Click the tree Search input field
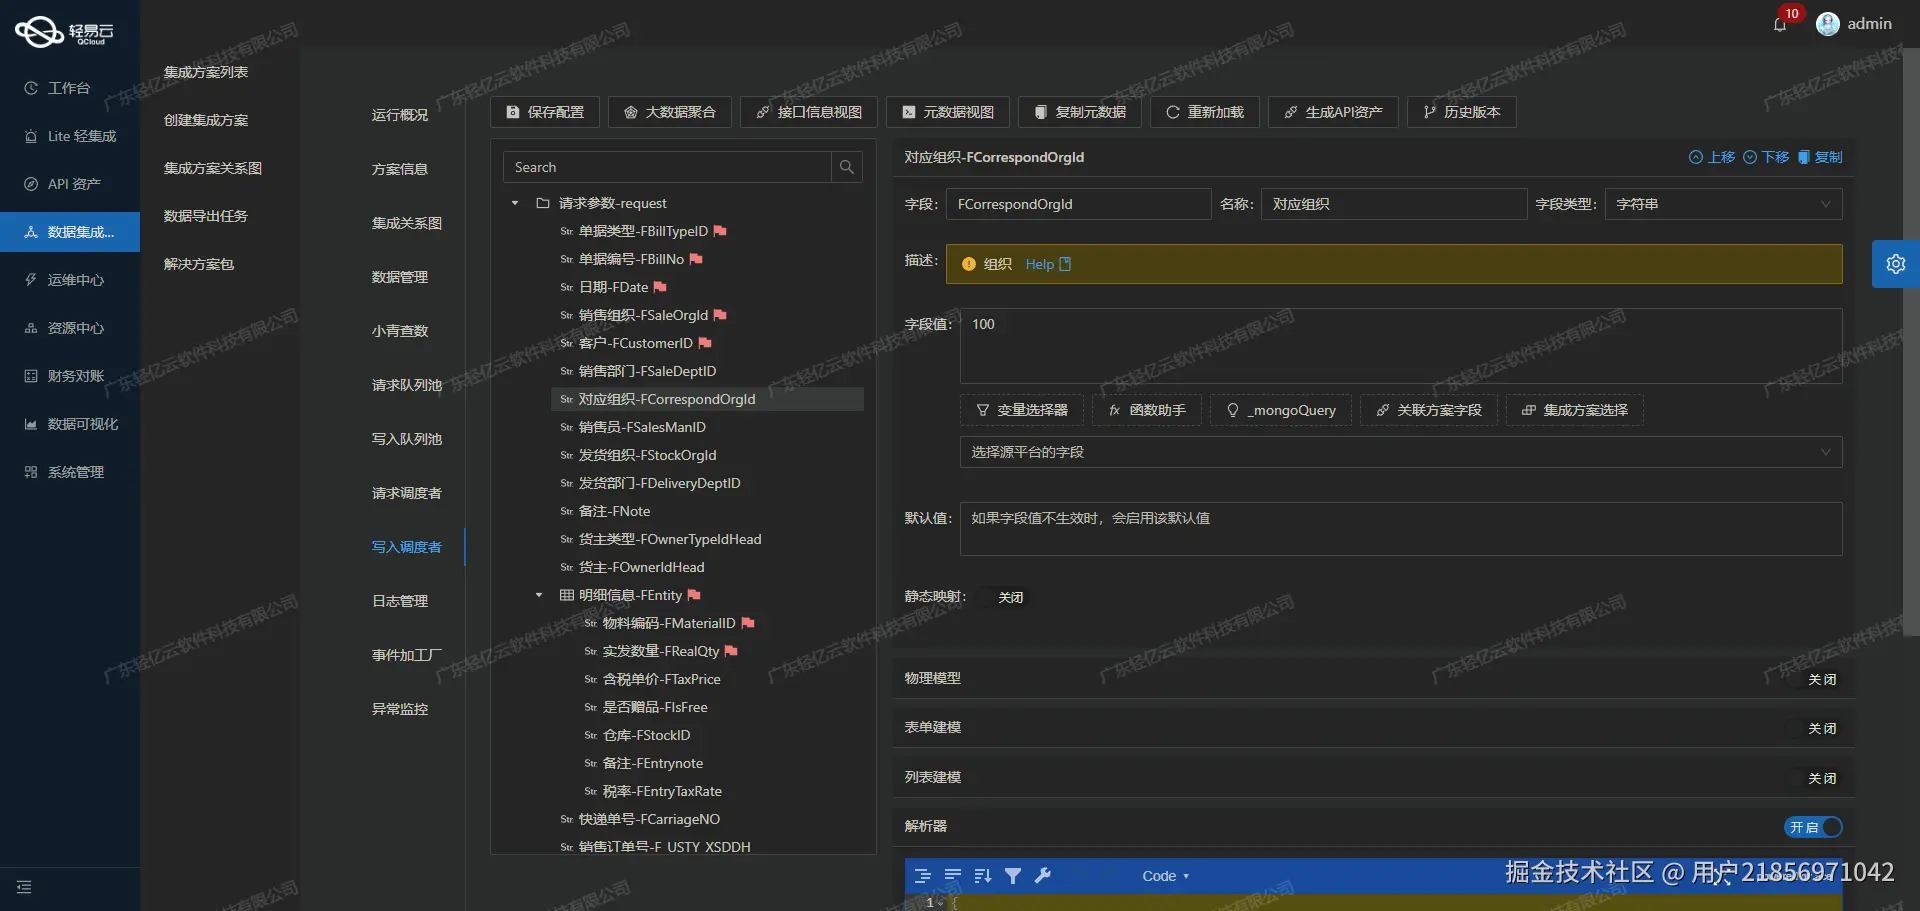The width and height of the screenshot is (1920, 911). [x=667, y=167]
